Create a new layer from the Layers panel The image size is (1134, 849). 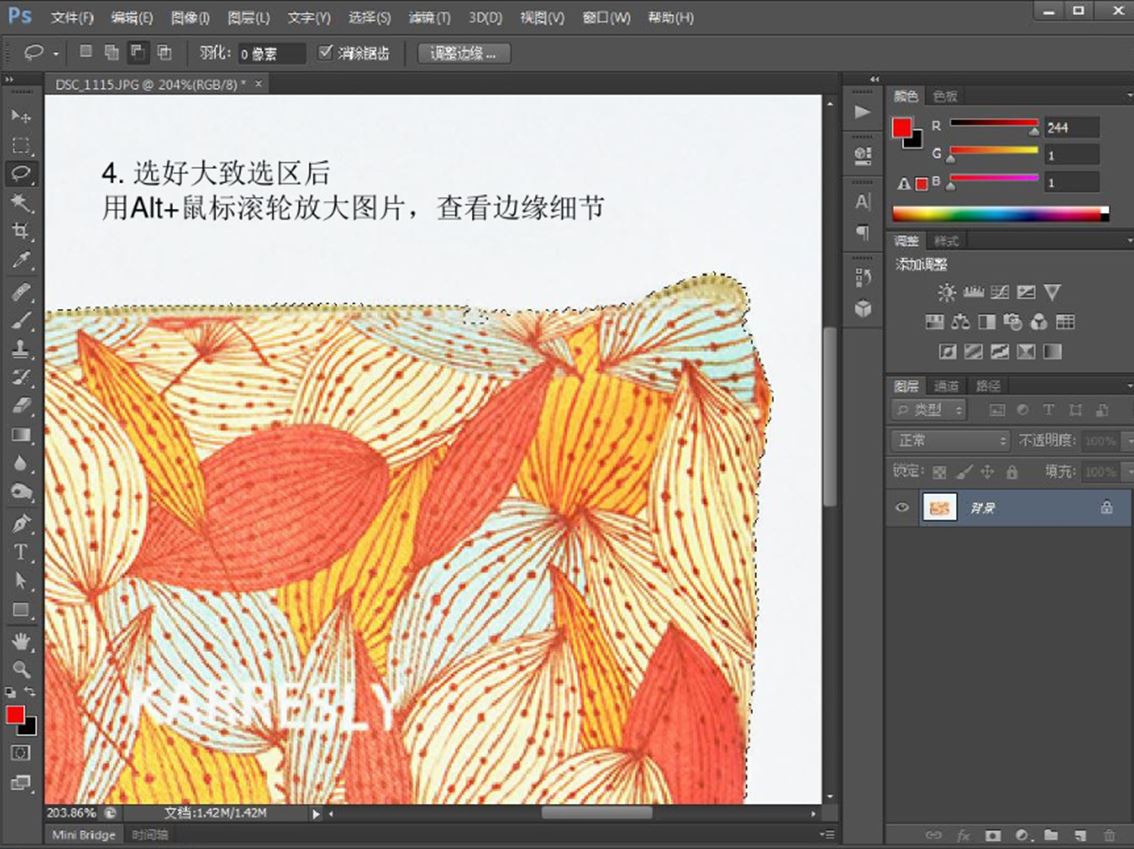(1080, 834)
